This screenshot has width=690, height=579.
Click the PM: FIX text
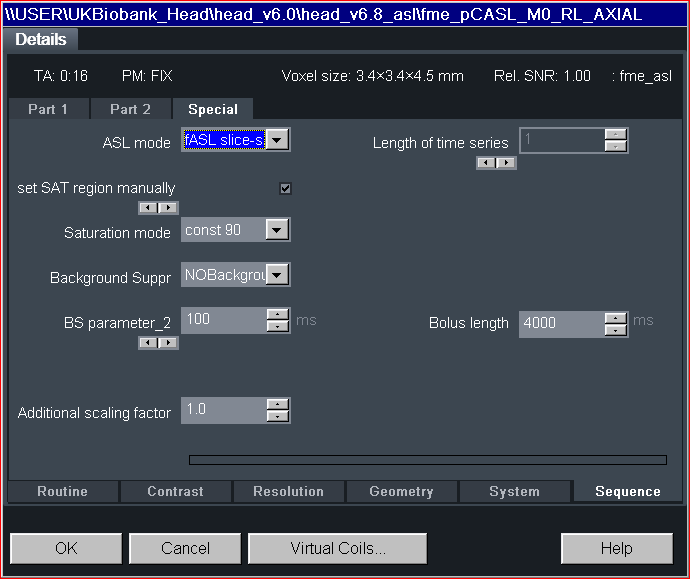point(147,76)
